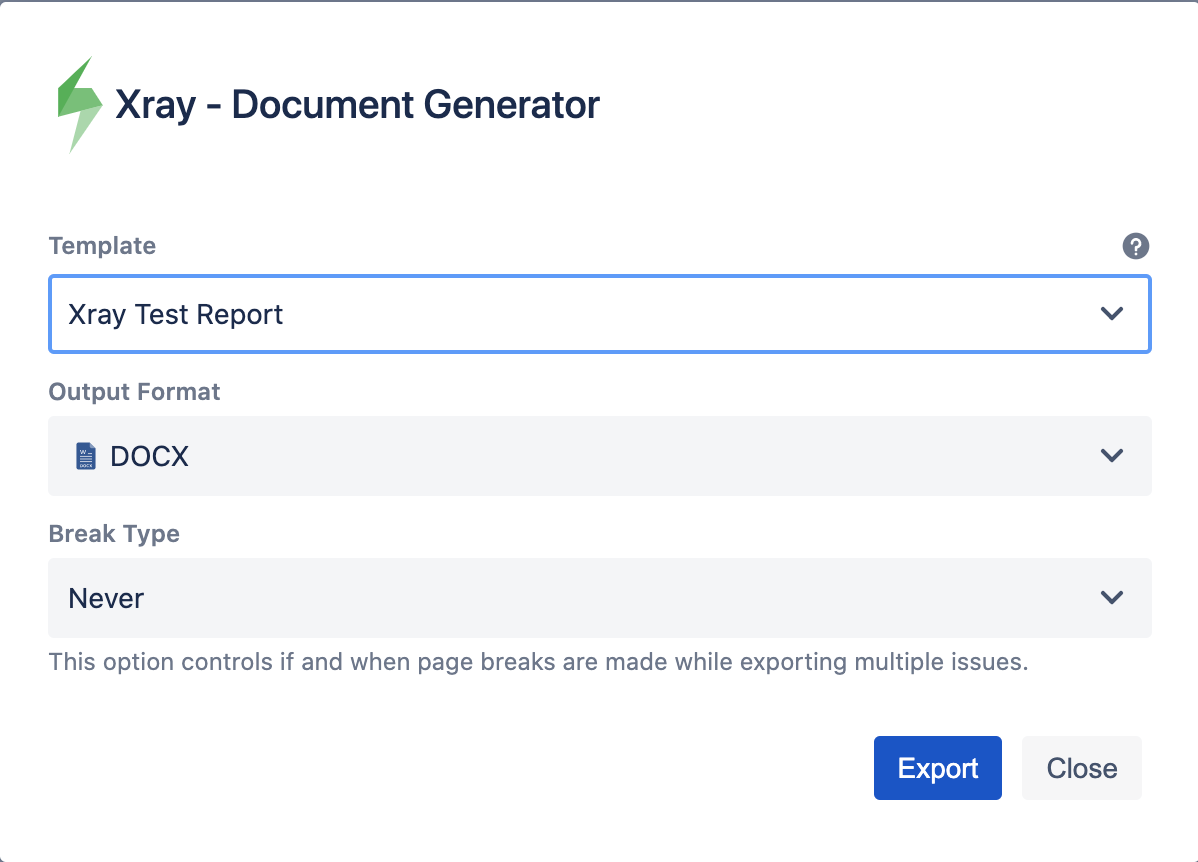Click the Output Format chevron arrow

click(x=1112, y=455)
